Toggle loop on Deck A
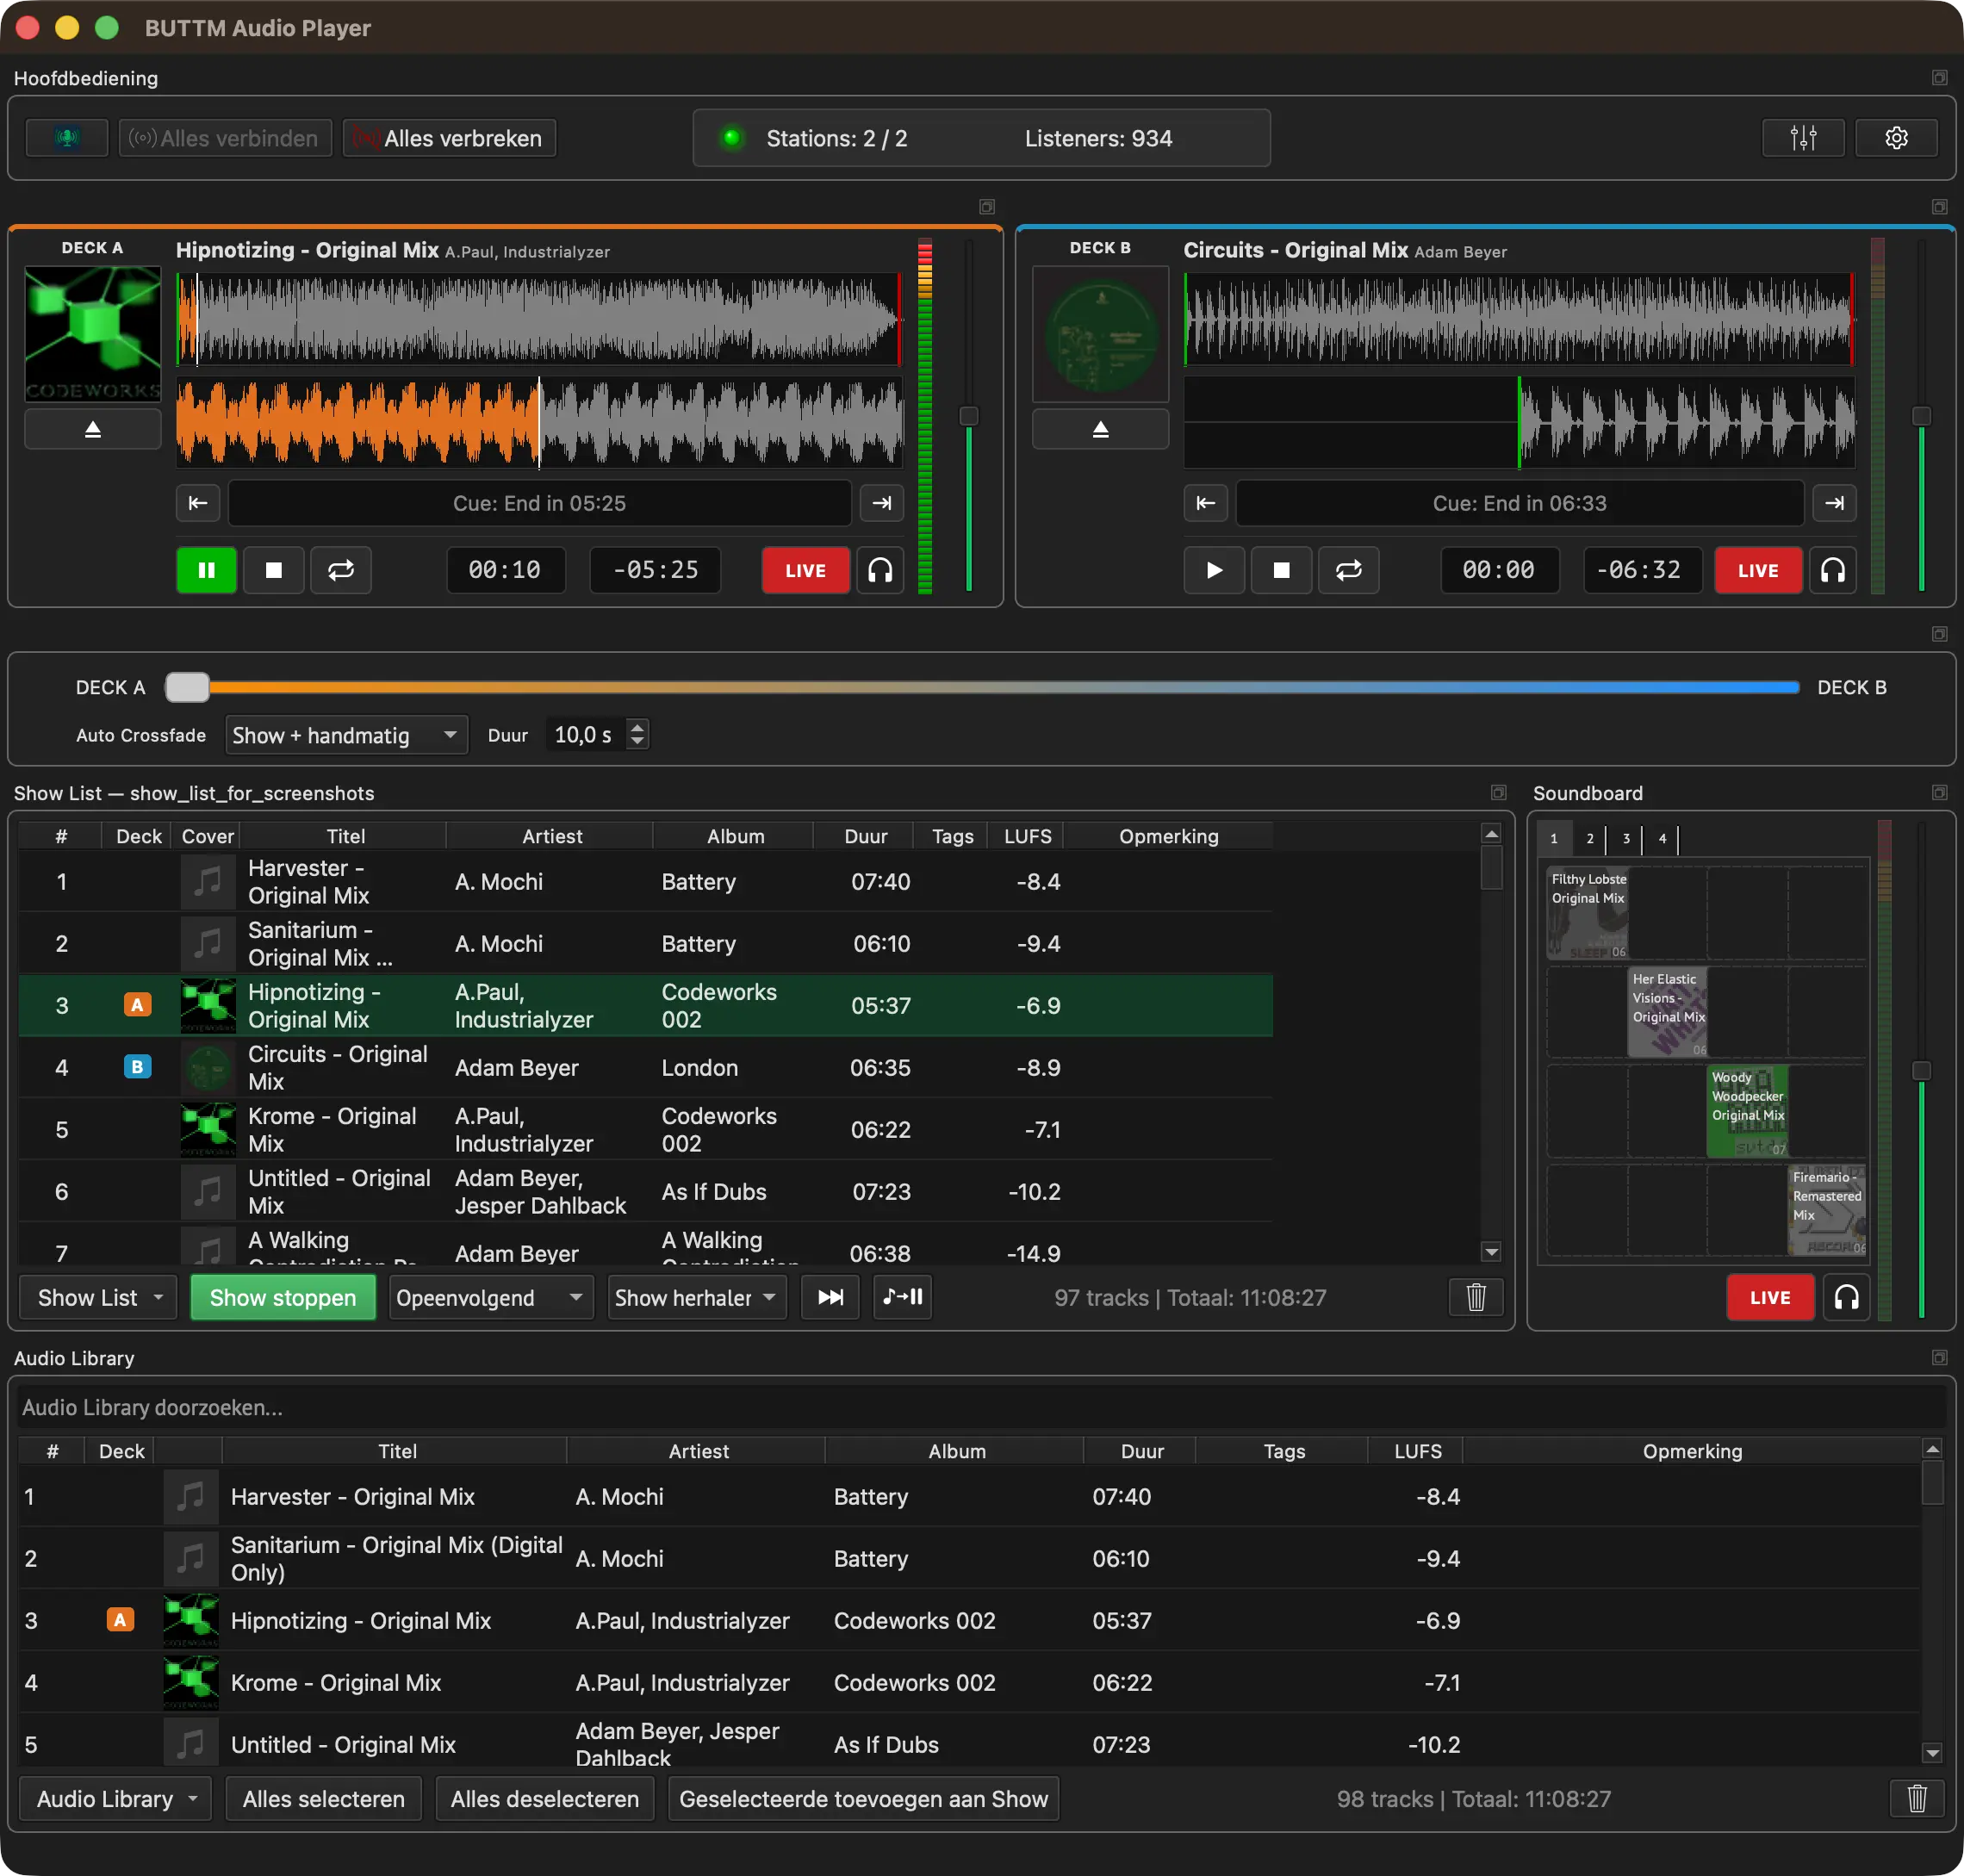This screenshot has height=1876, width=1964. pyautogui.click(x=341, y=570)
